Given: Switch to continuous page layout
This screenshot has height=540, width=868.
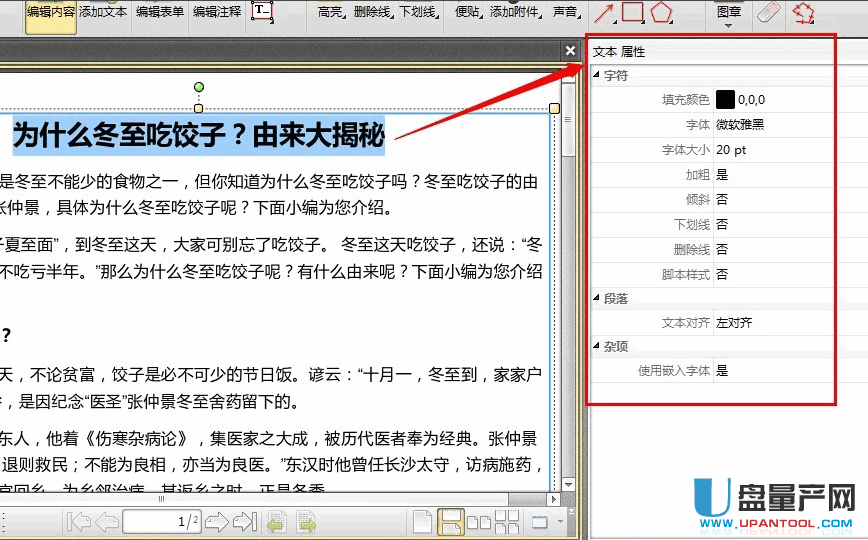Looking at the screenshot, I should (x=451, y=521).
